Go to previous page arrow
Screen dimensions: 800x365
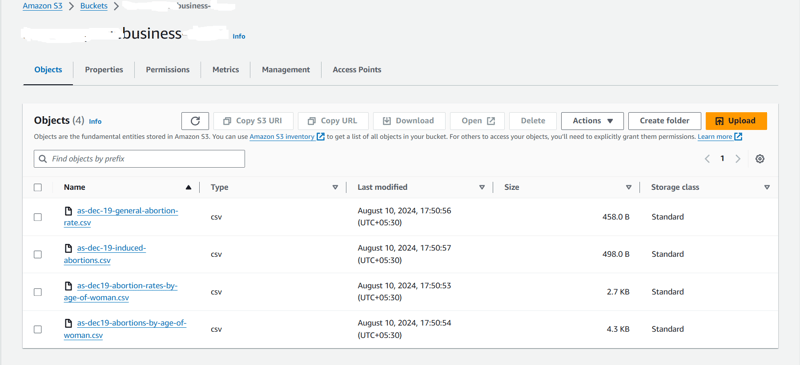[707, 159]
